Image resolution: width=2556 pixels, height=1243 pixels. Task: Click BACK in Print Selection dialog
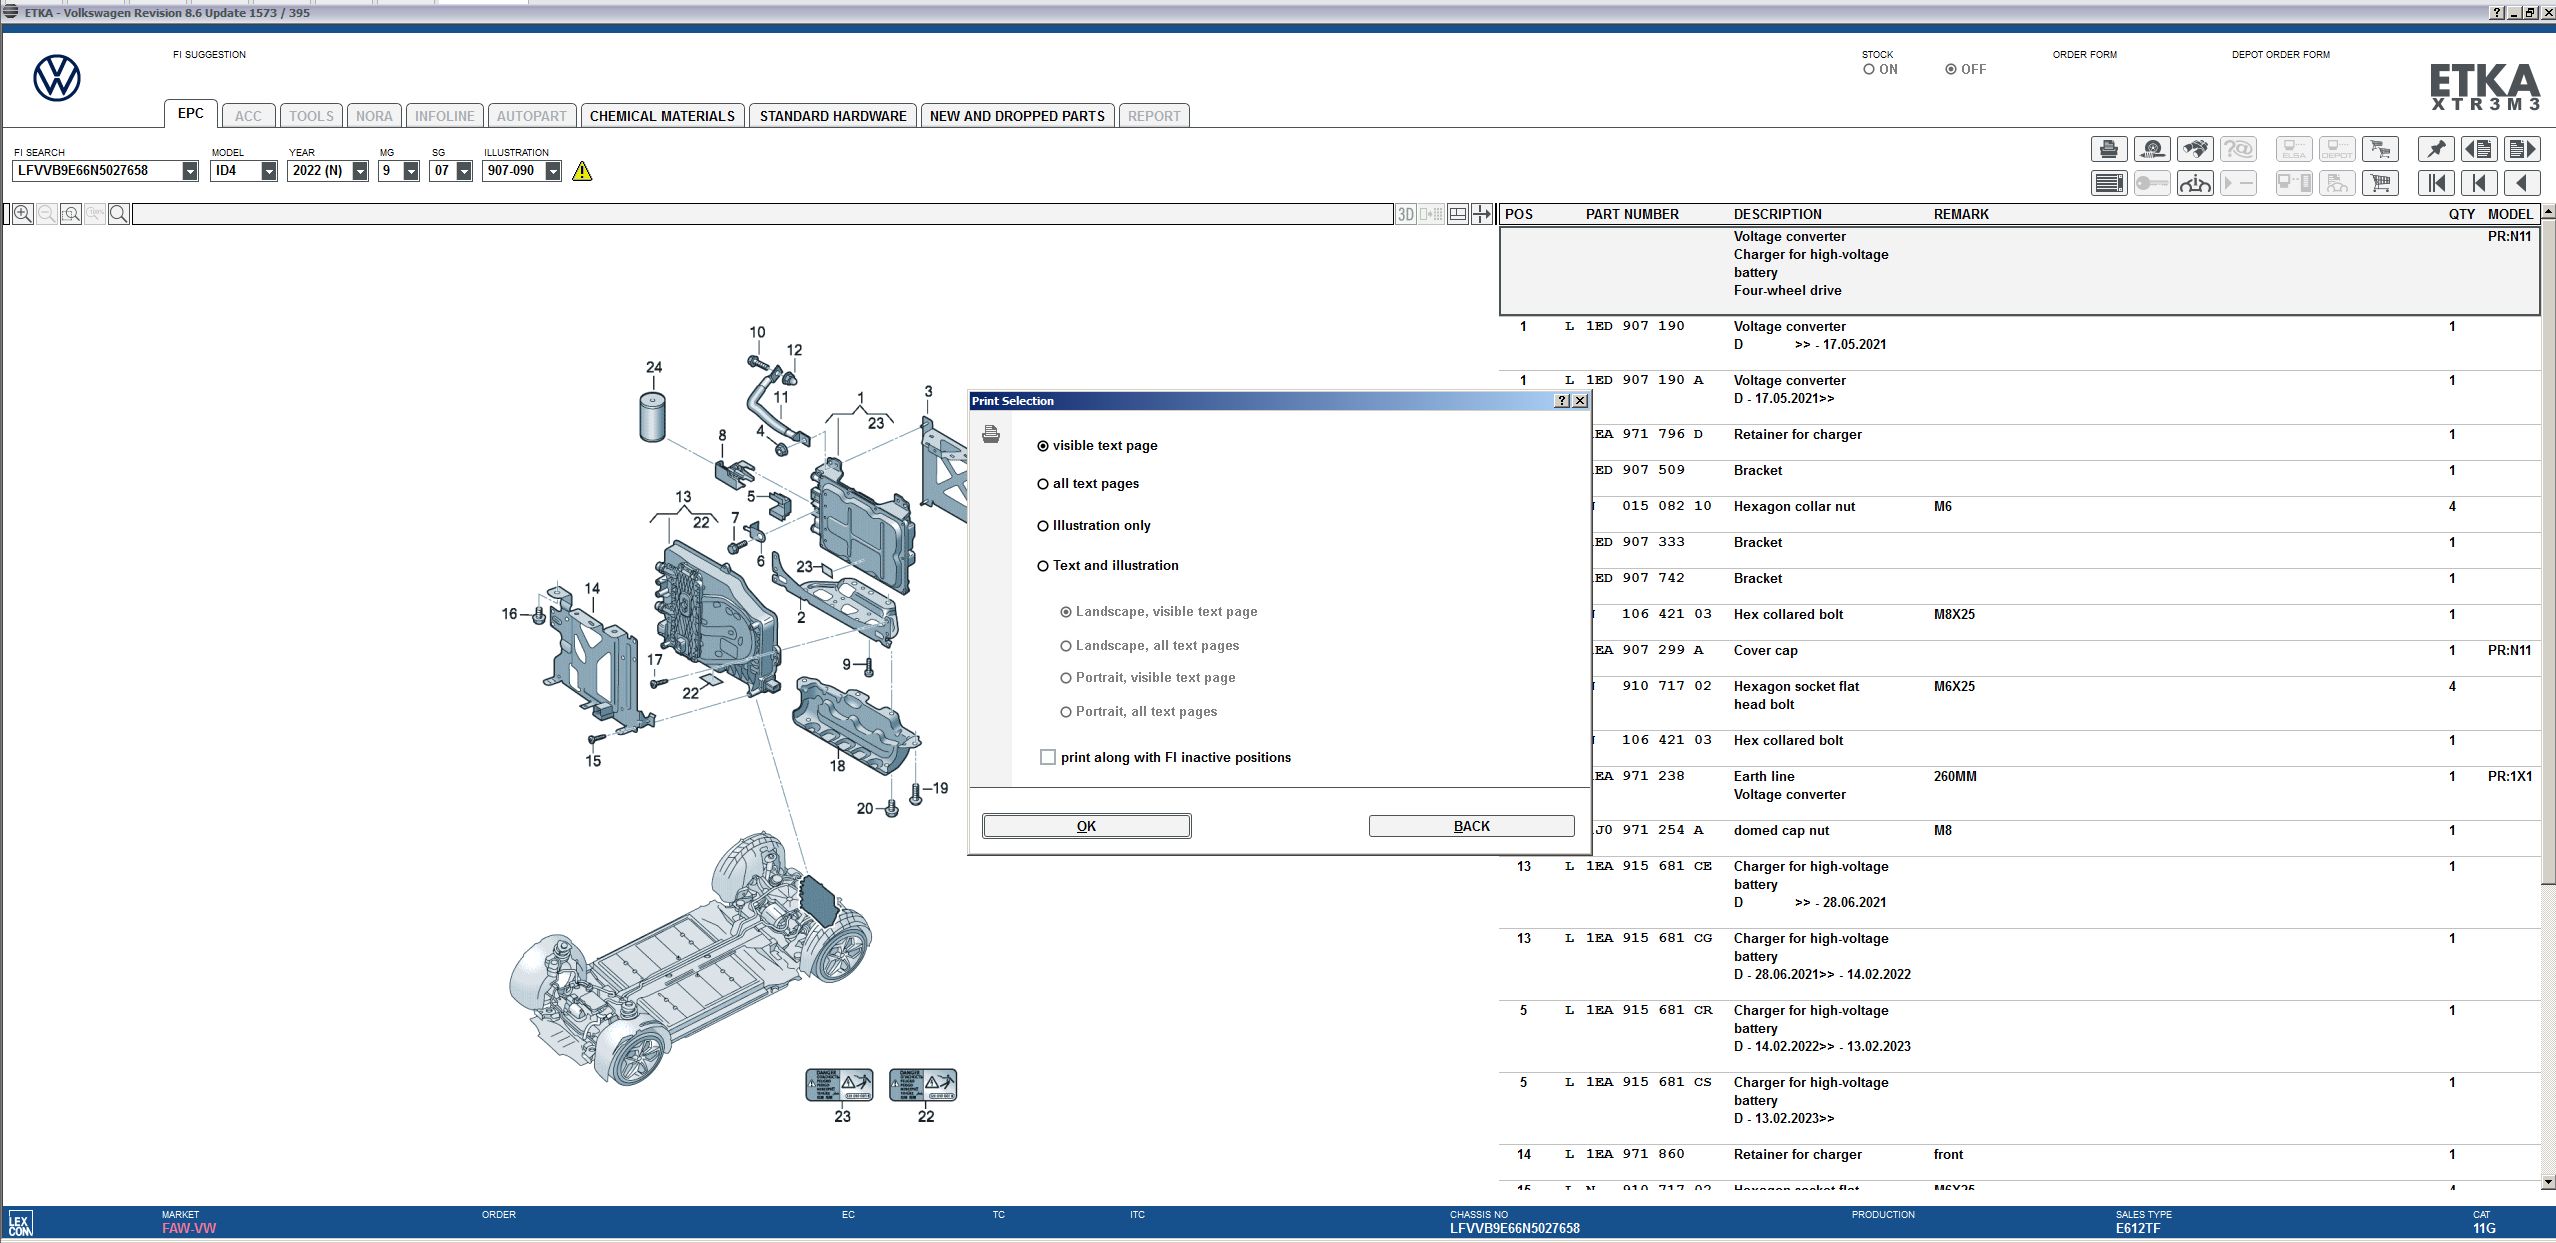[1471, 826]
